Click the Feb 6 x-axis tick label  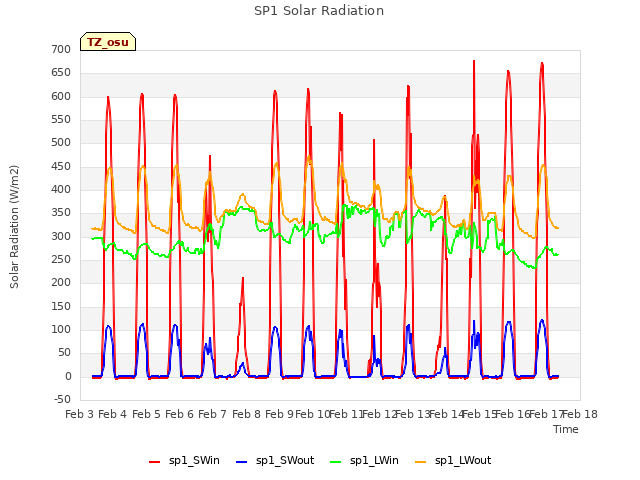tap(180, 414)
